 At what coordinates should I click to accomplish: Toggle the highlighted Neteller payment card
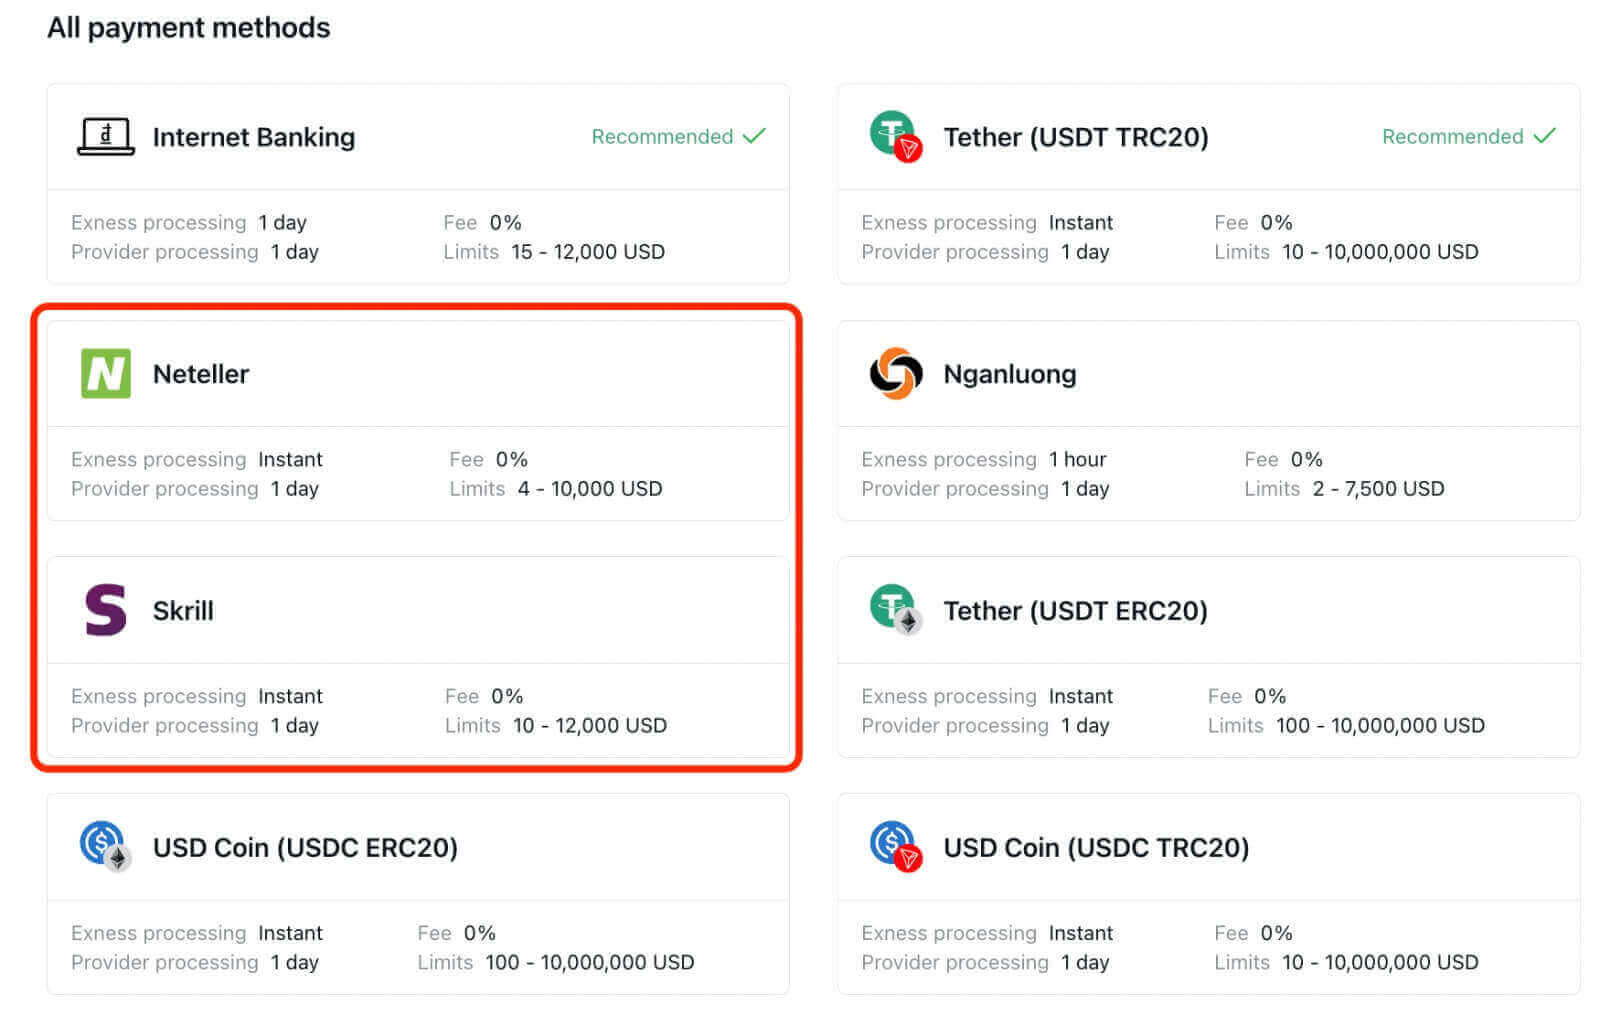click(417, 373)
